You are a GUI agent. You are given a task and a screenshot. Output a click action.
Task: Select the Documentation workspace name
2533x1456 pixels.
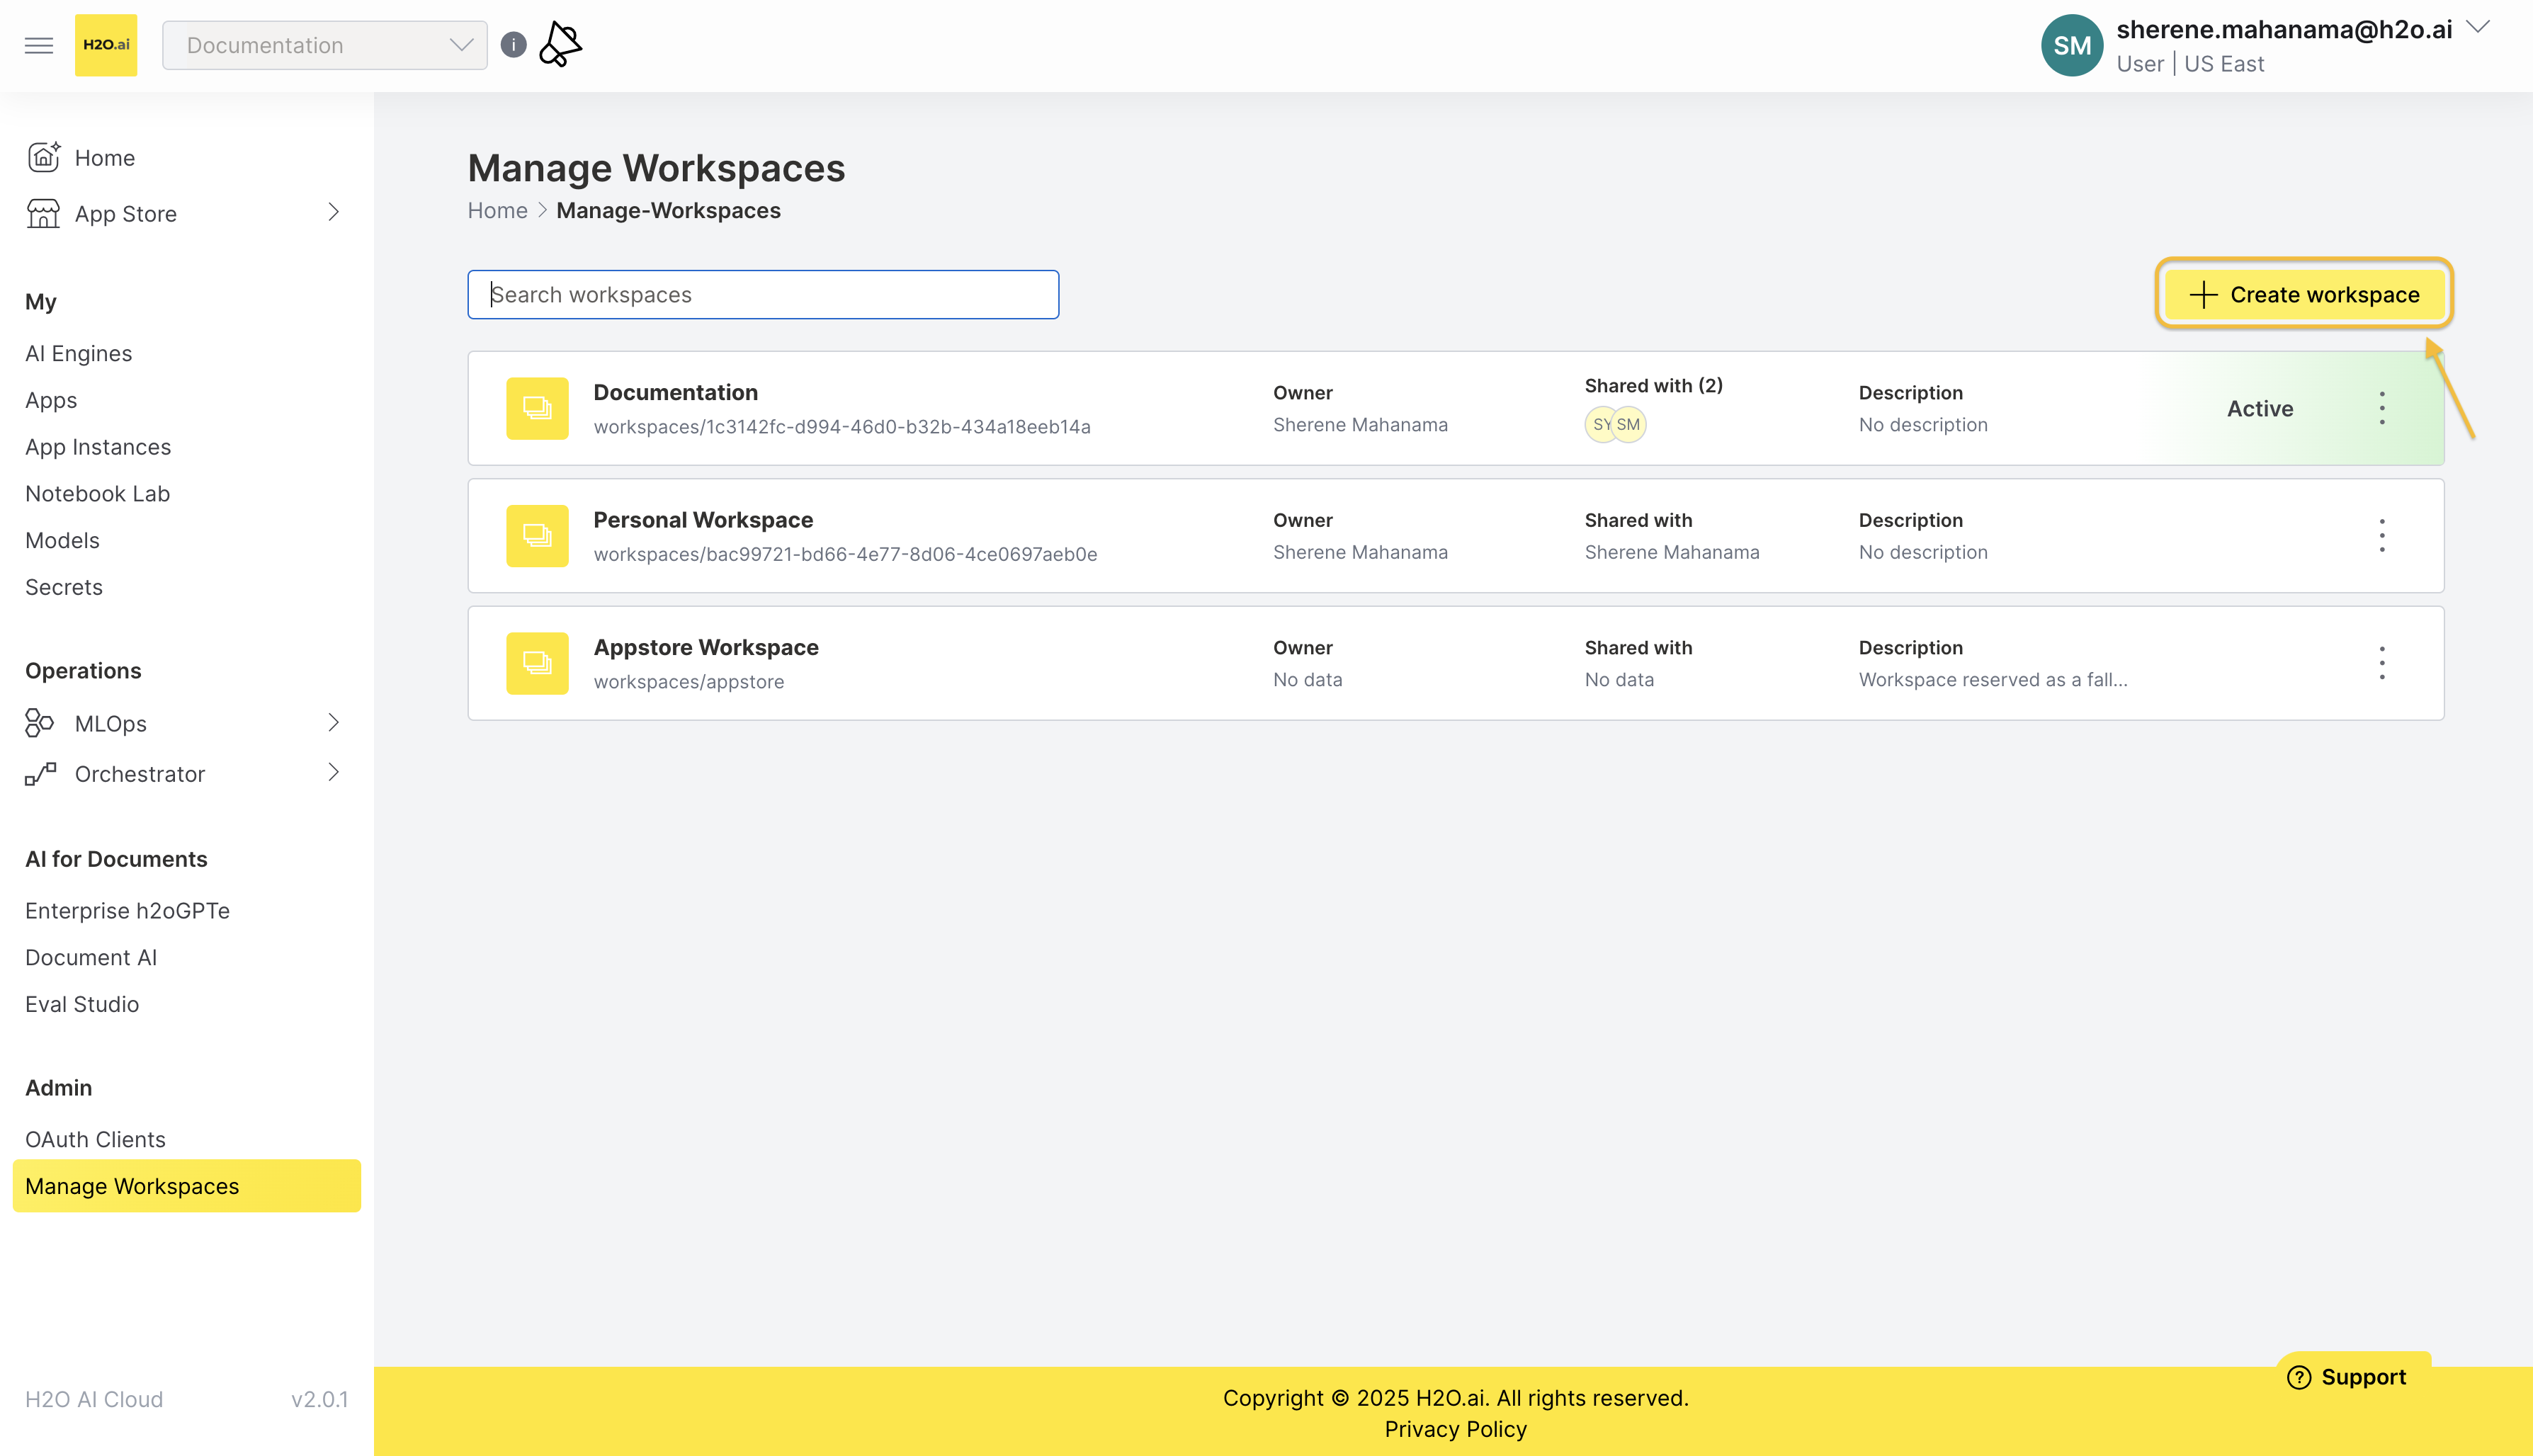675,392
